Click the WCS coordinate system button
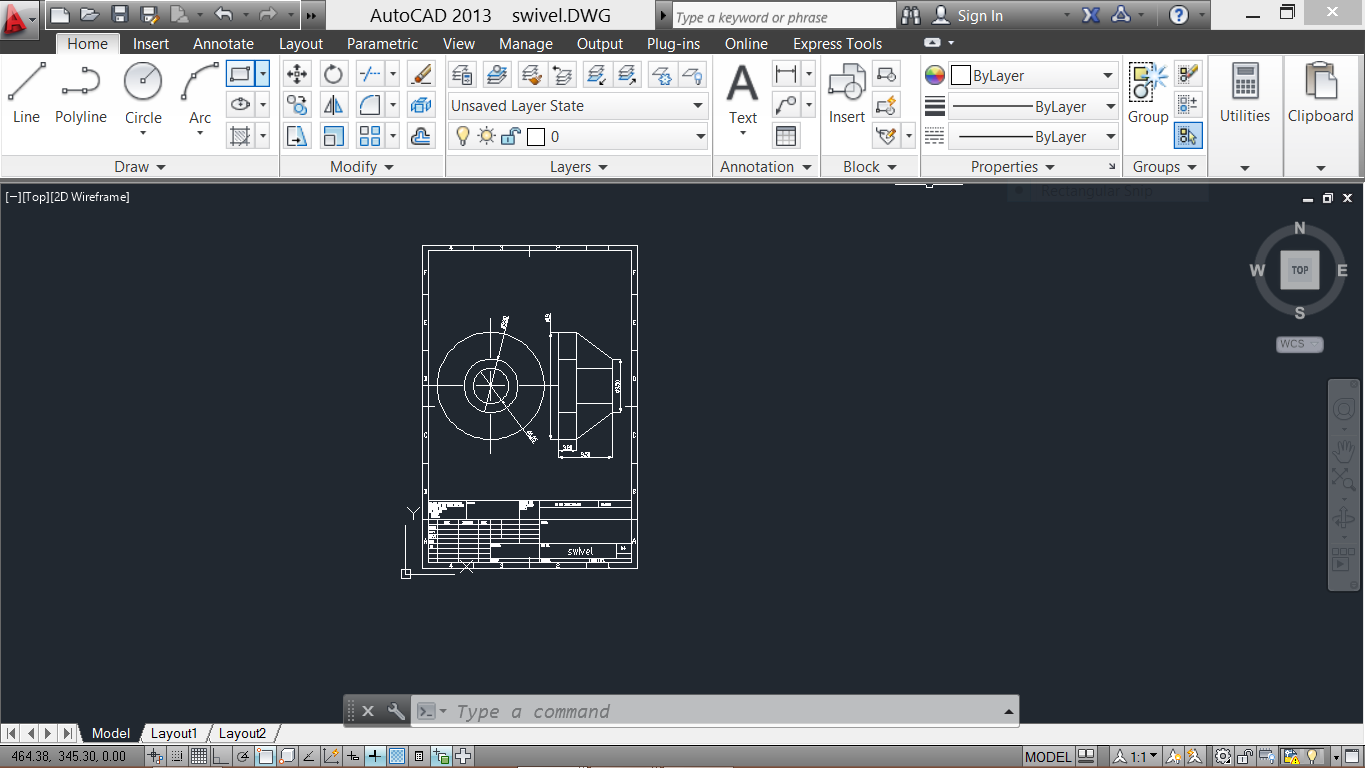 click(x=1299, y=344)
